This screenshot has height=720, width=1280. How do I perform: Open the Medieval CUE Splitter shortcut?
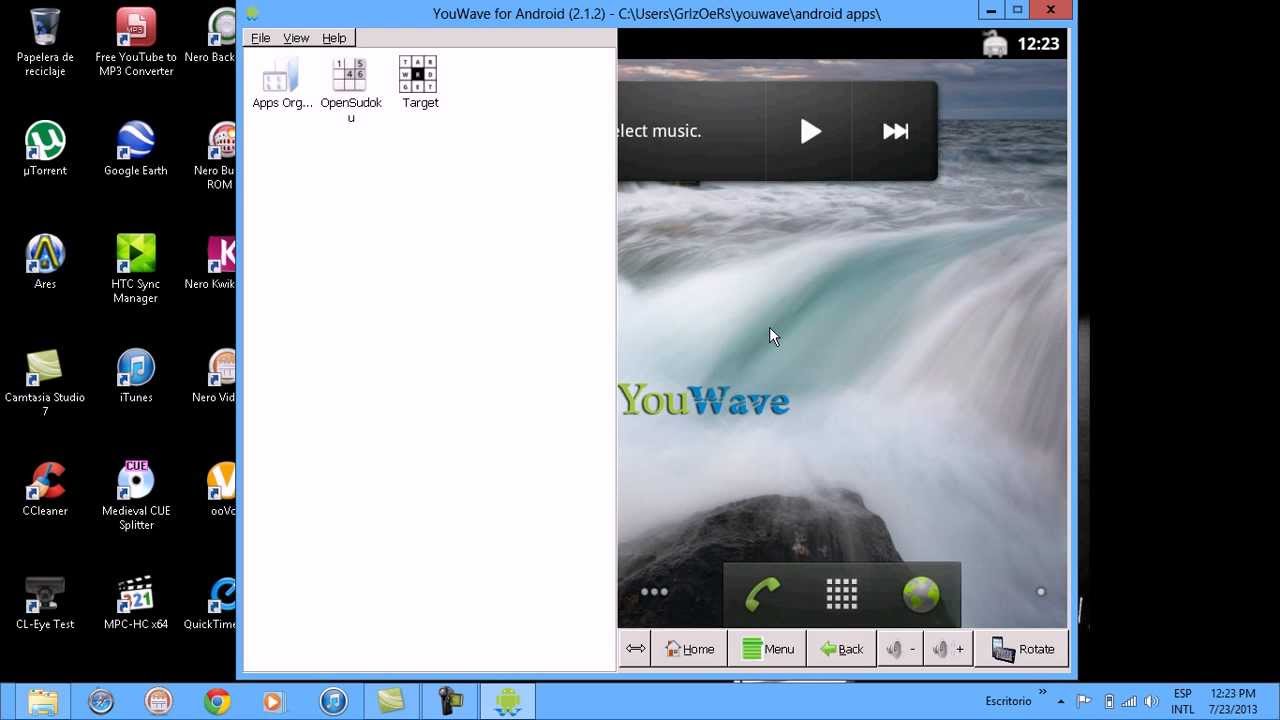136,495
